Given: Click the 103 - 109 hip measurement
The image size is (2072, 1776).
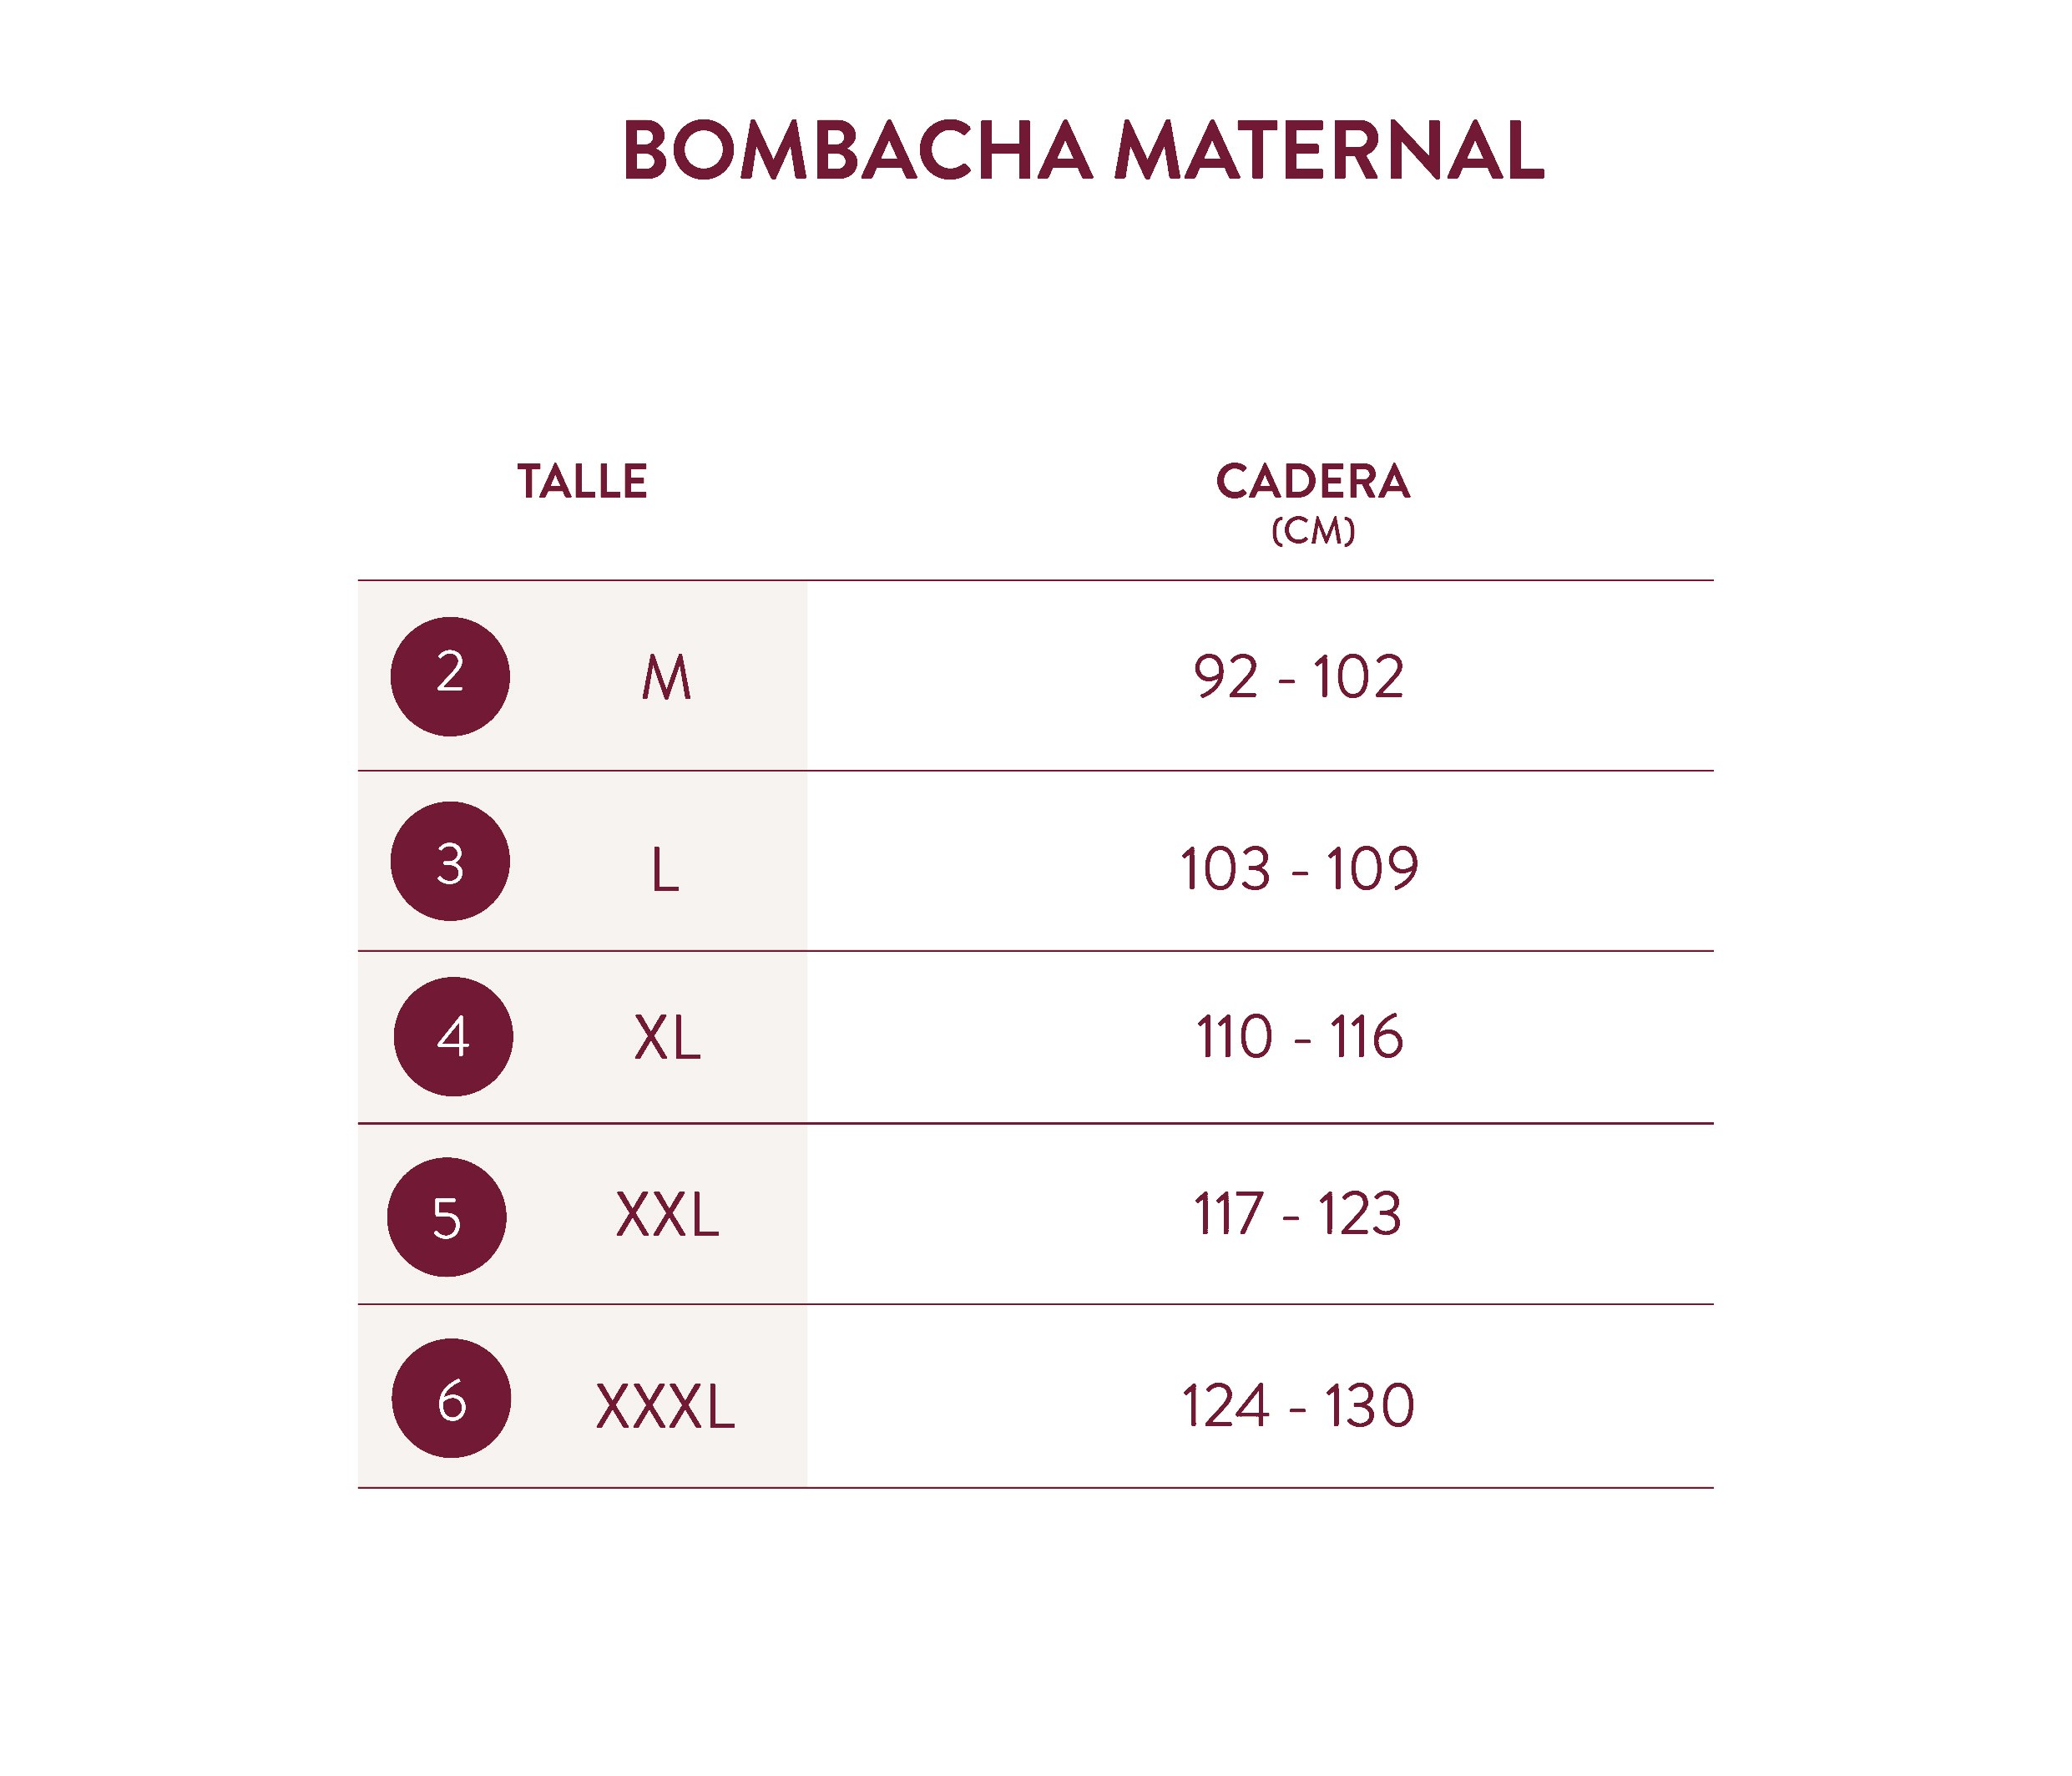Looking at the screenshot, I should (x=1299, y=868).
